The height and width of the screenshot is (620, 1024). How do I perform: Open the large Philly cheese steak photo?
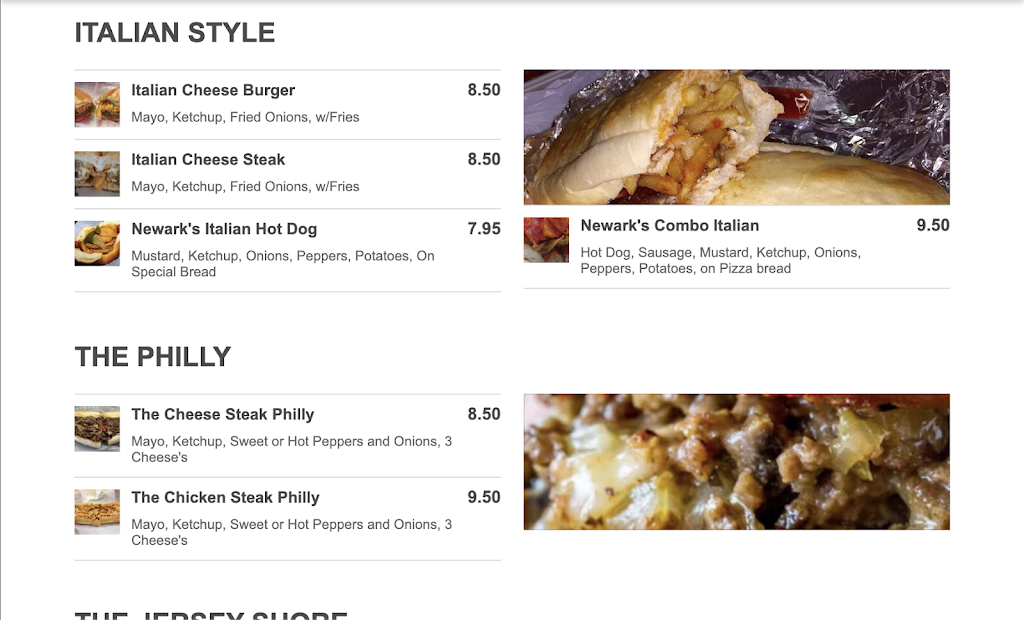point(736,461)
